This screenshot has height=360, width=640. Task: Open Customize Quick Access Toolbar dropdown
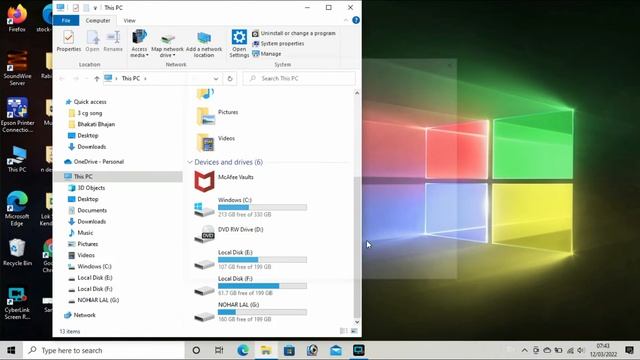(x=96, y=8)
